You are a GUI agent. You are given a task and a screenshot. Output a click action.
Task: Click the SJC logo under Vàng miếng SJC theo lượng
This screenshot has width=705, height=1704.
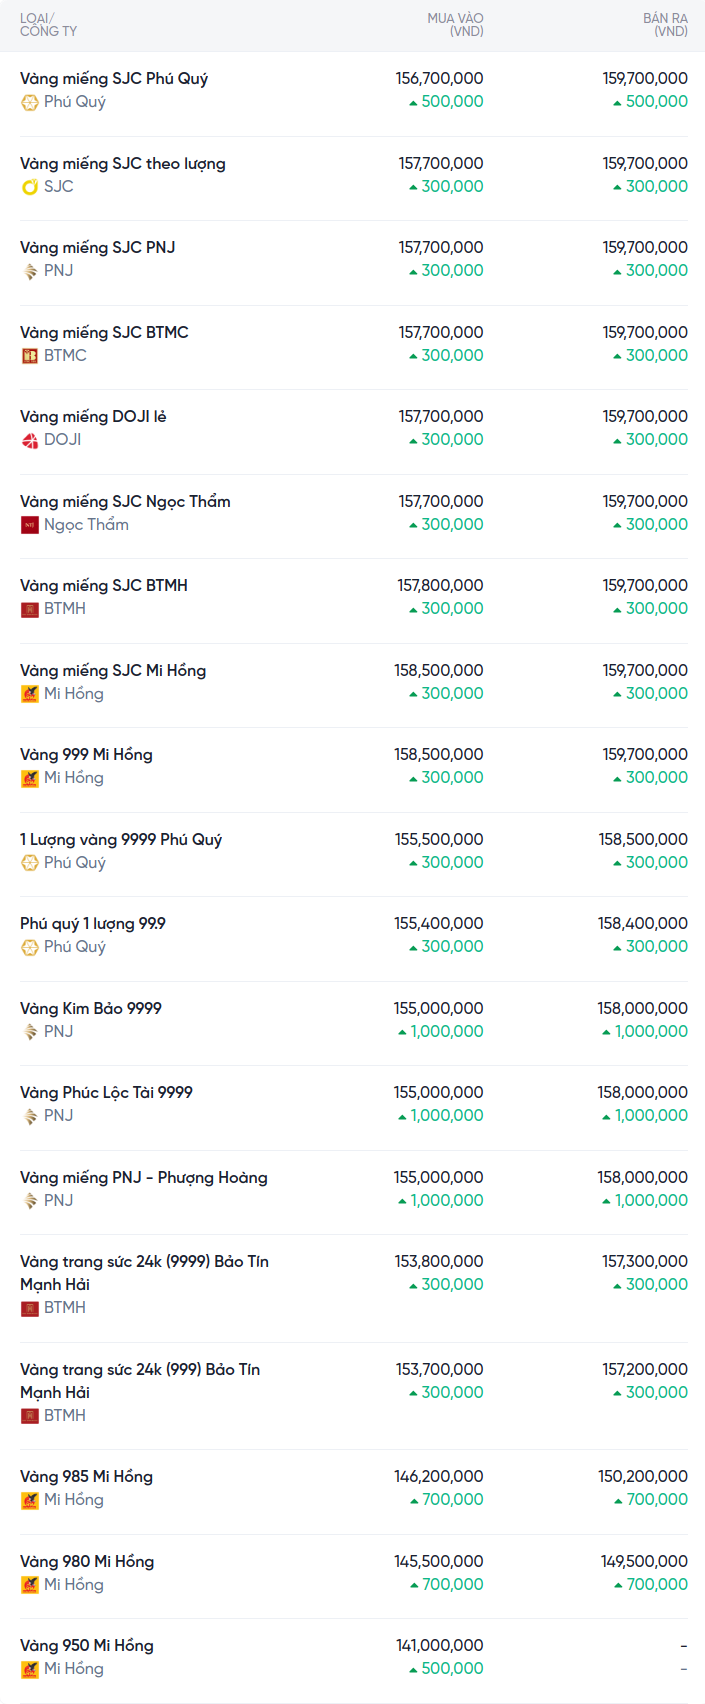[x=30, y=187]
